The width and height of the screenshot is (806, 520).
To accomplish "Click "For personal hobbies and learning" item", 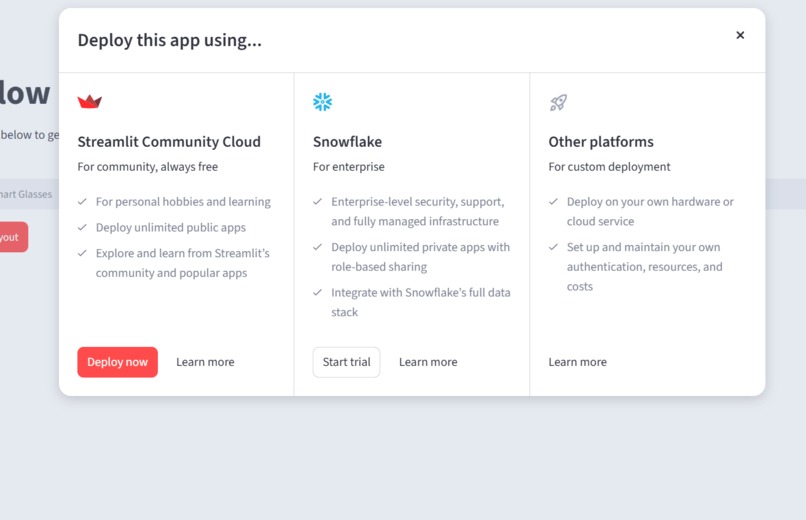I will tap(183, 201).
